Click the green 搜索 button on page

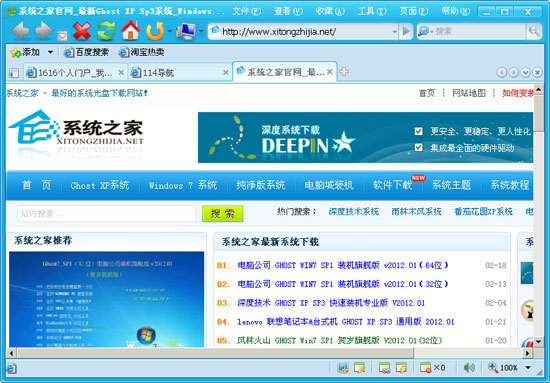coord(222,214)
